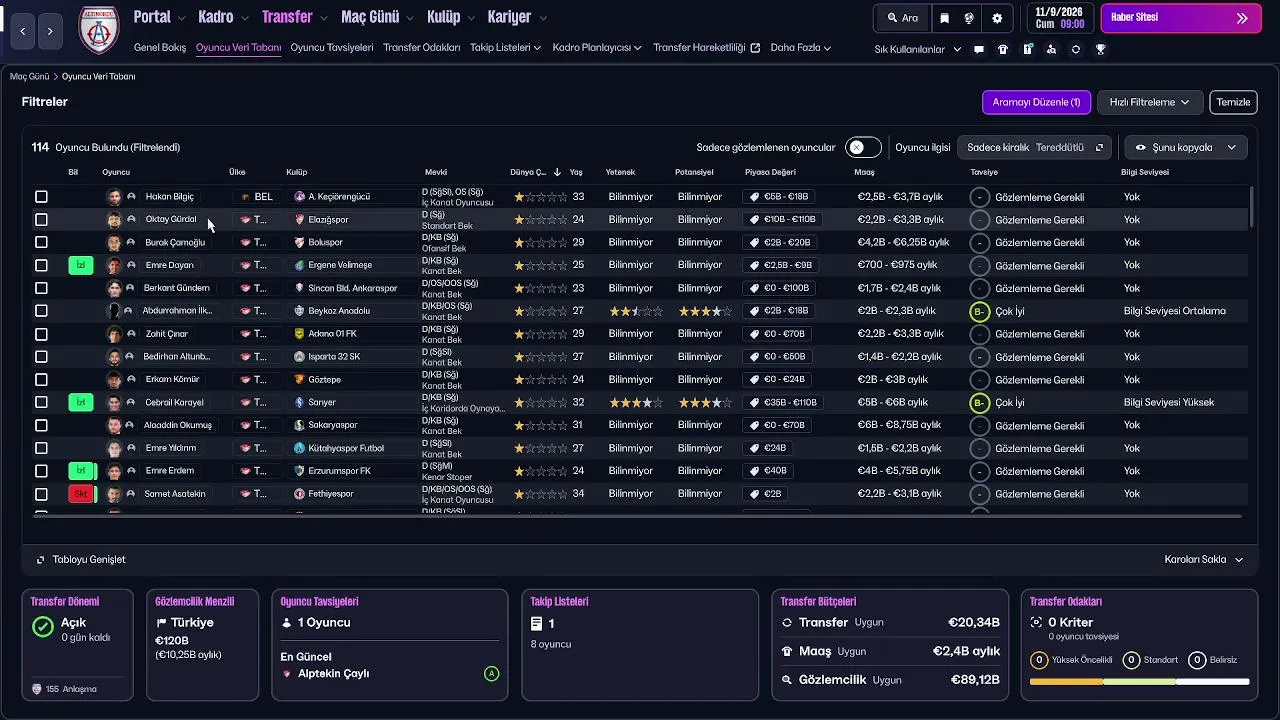Open the scouting search shortcut icon
This screenshot has height=720, width=1280.
1051,49
